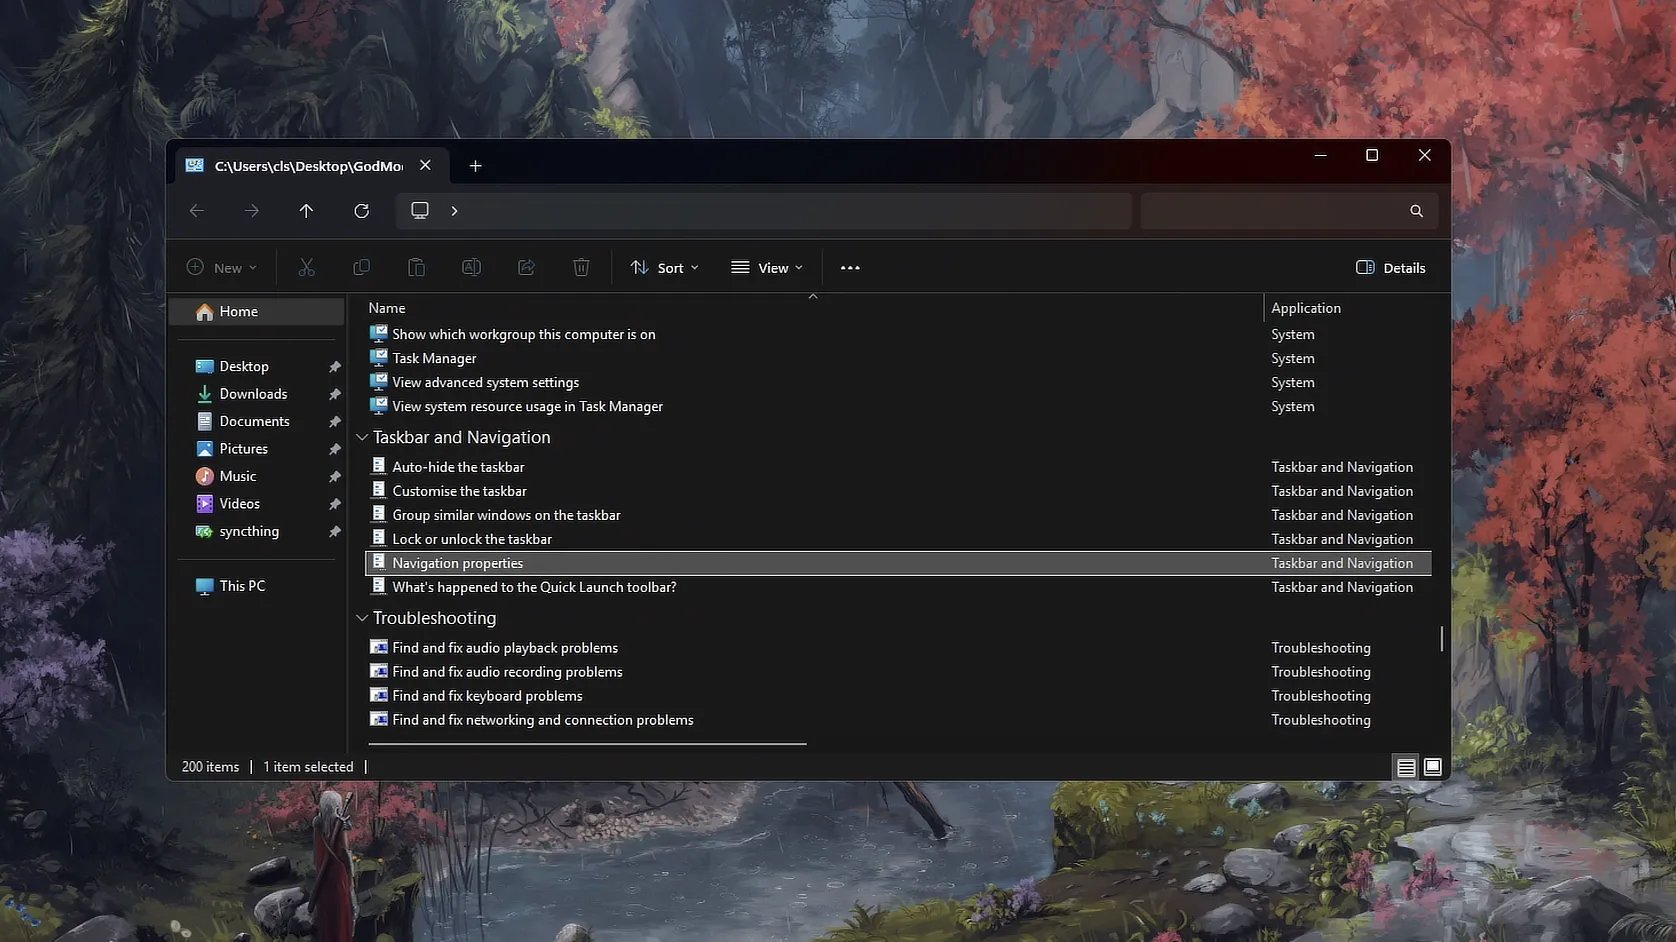Viewport: 1676px width, 942px height.
Task: Click the horizontal scrollbar at list bottom
Action: (x=587, y=744)
